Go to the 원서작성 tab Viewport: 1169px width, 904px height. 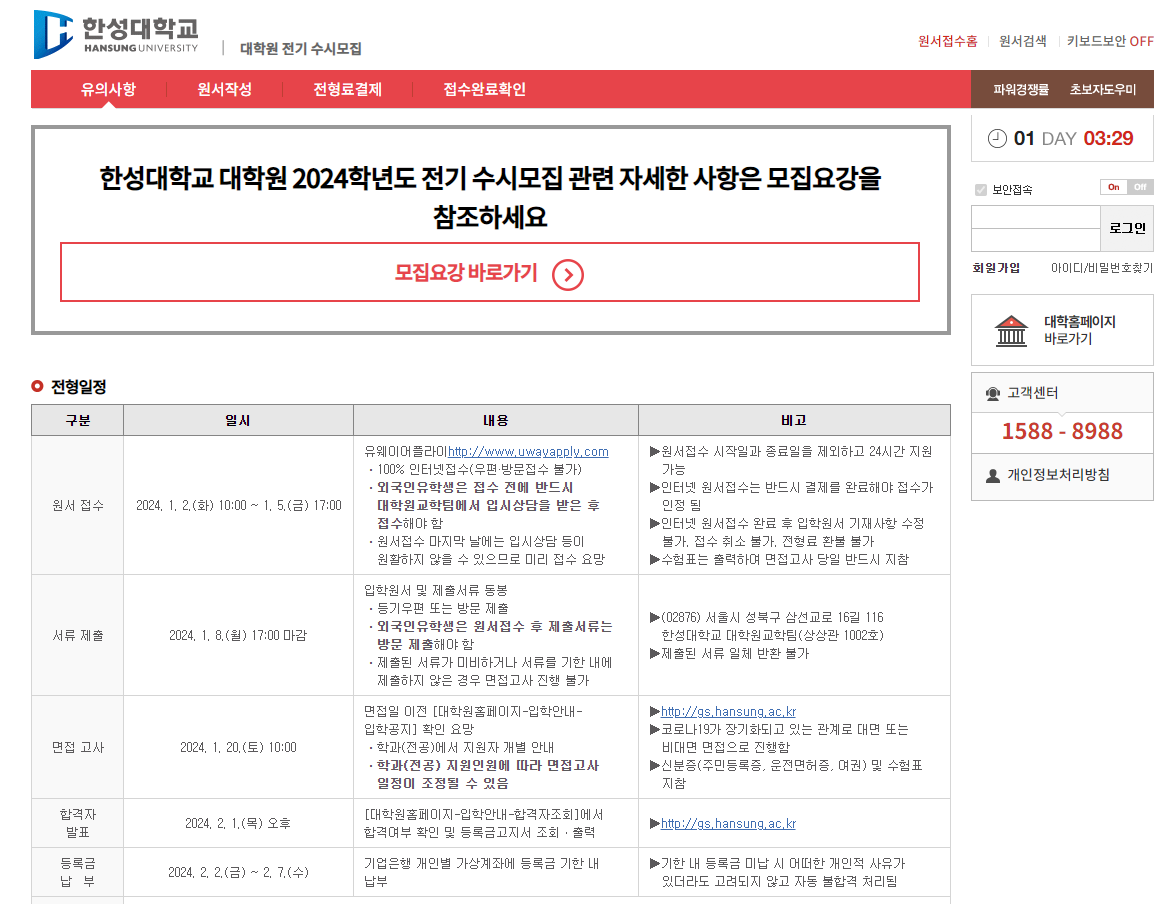coord(224,89)
